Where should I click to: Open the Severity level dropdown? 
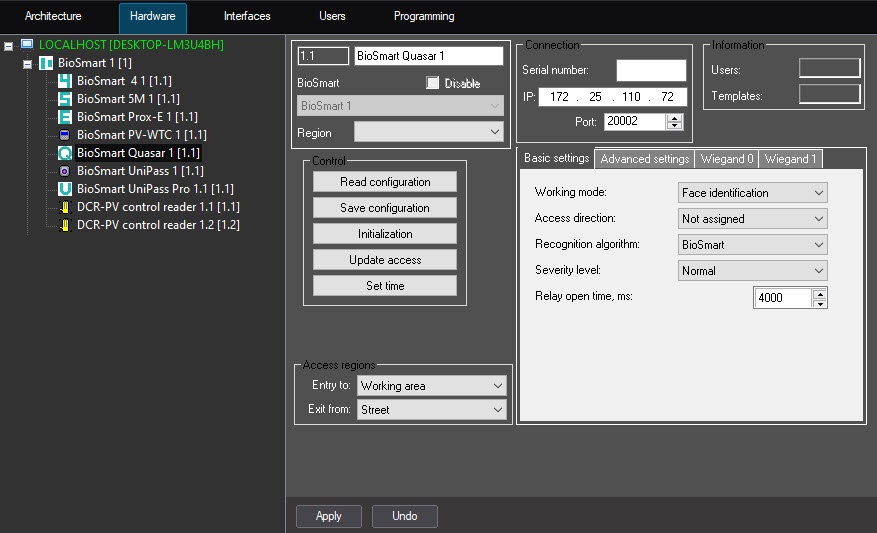tap(752, 271)
